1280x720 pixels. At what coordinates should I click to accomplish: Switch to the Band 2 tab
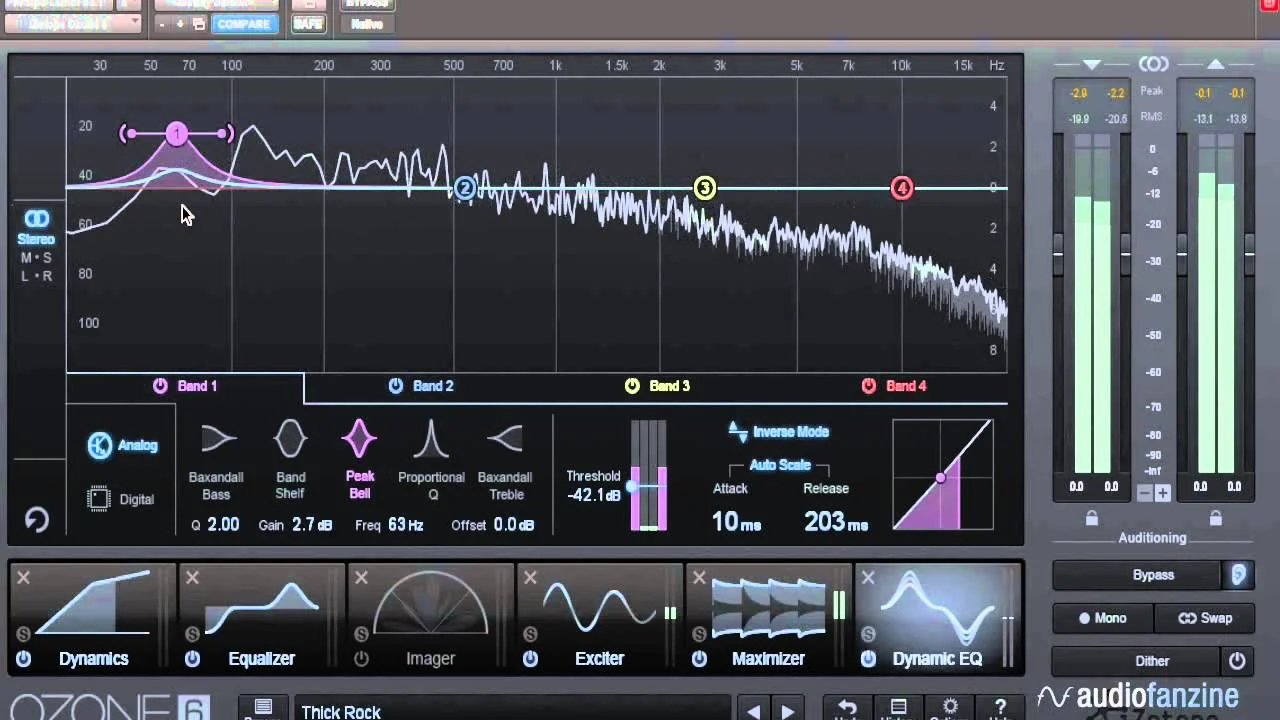(x=421, y=386)
